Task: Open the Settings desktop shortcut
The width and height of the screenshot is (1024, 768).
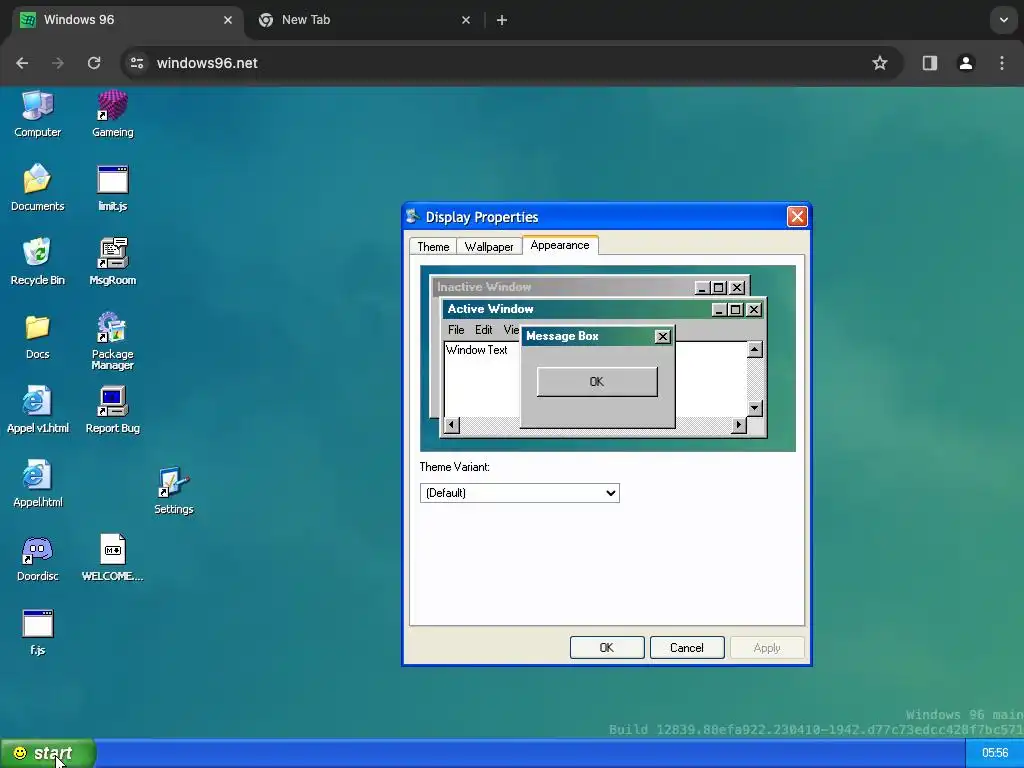Action: pyautogui.click(x=174, y=491)
